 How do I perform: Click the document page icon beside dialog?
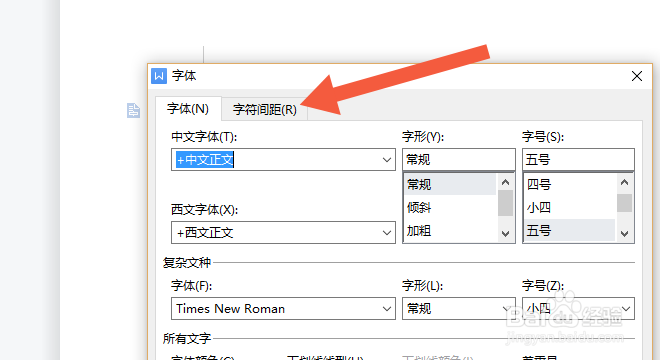(x=133, y=110)
